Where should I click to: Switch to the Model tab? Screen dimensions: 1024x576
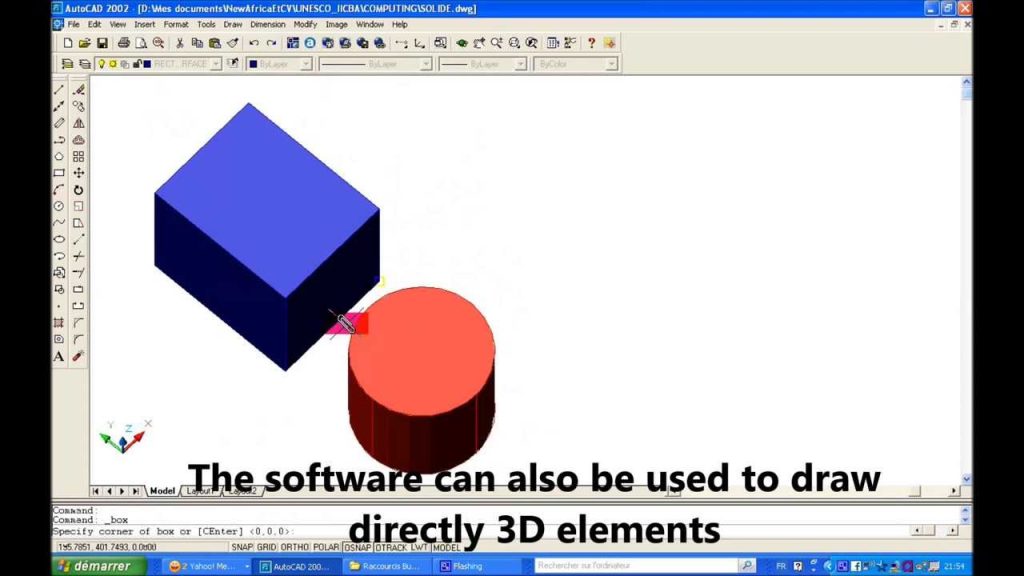(162, 491)
